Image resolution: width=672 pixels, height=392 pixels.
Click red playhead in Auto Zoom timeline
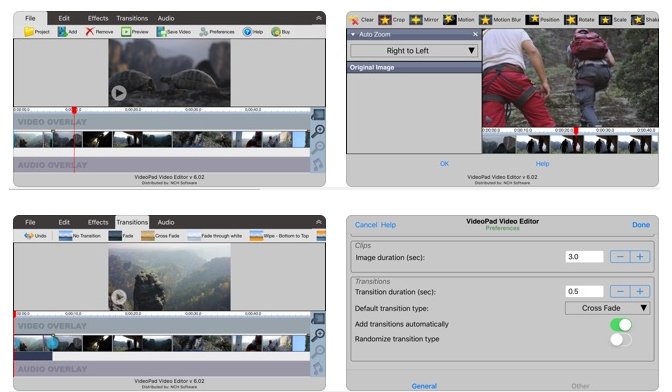pos(576,130)
